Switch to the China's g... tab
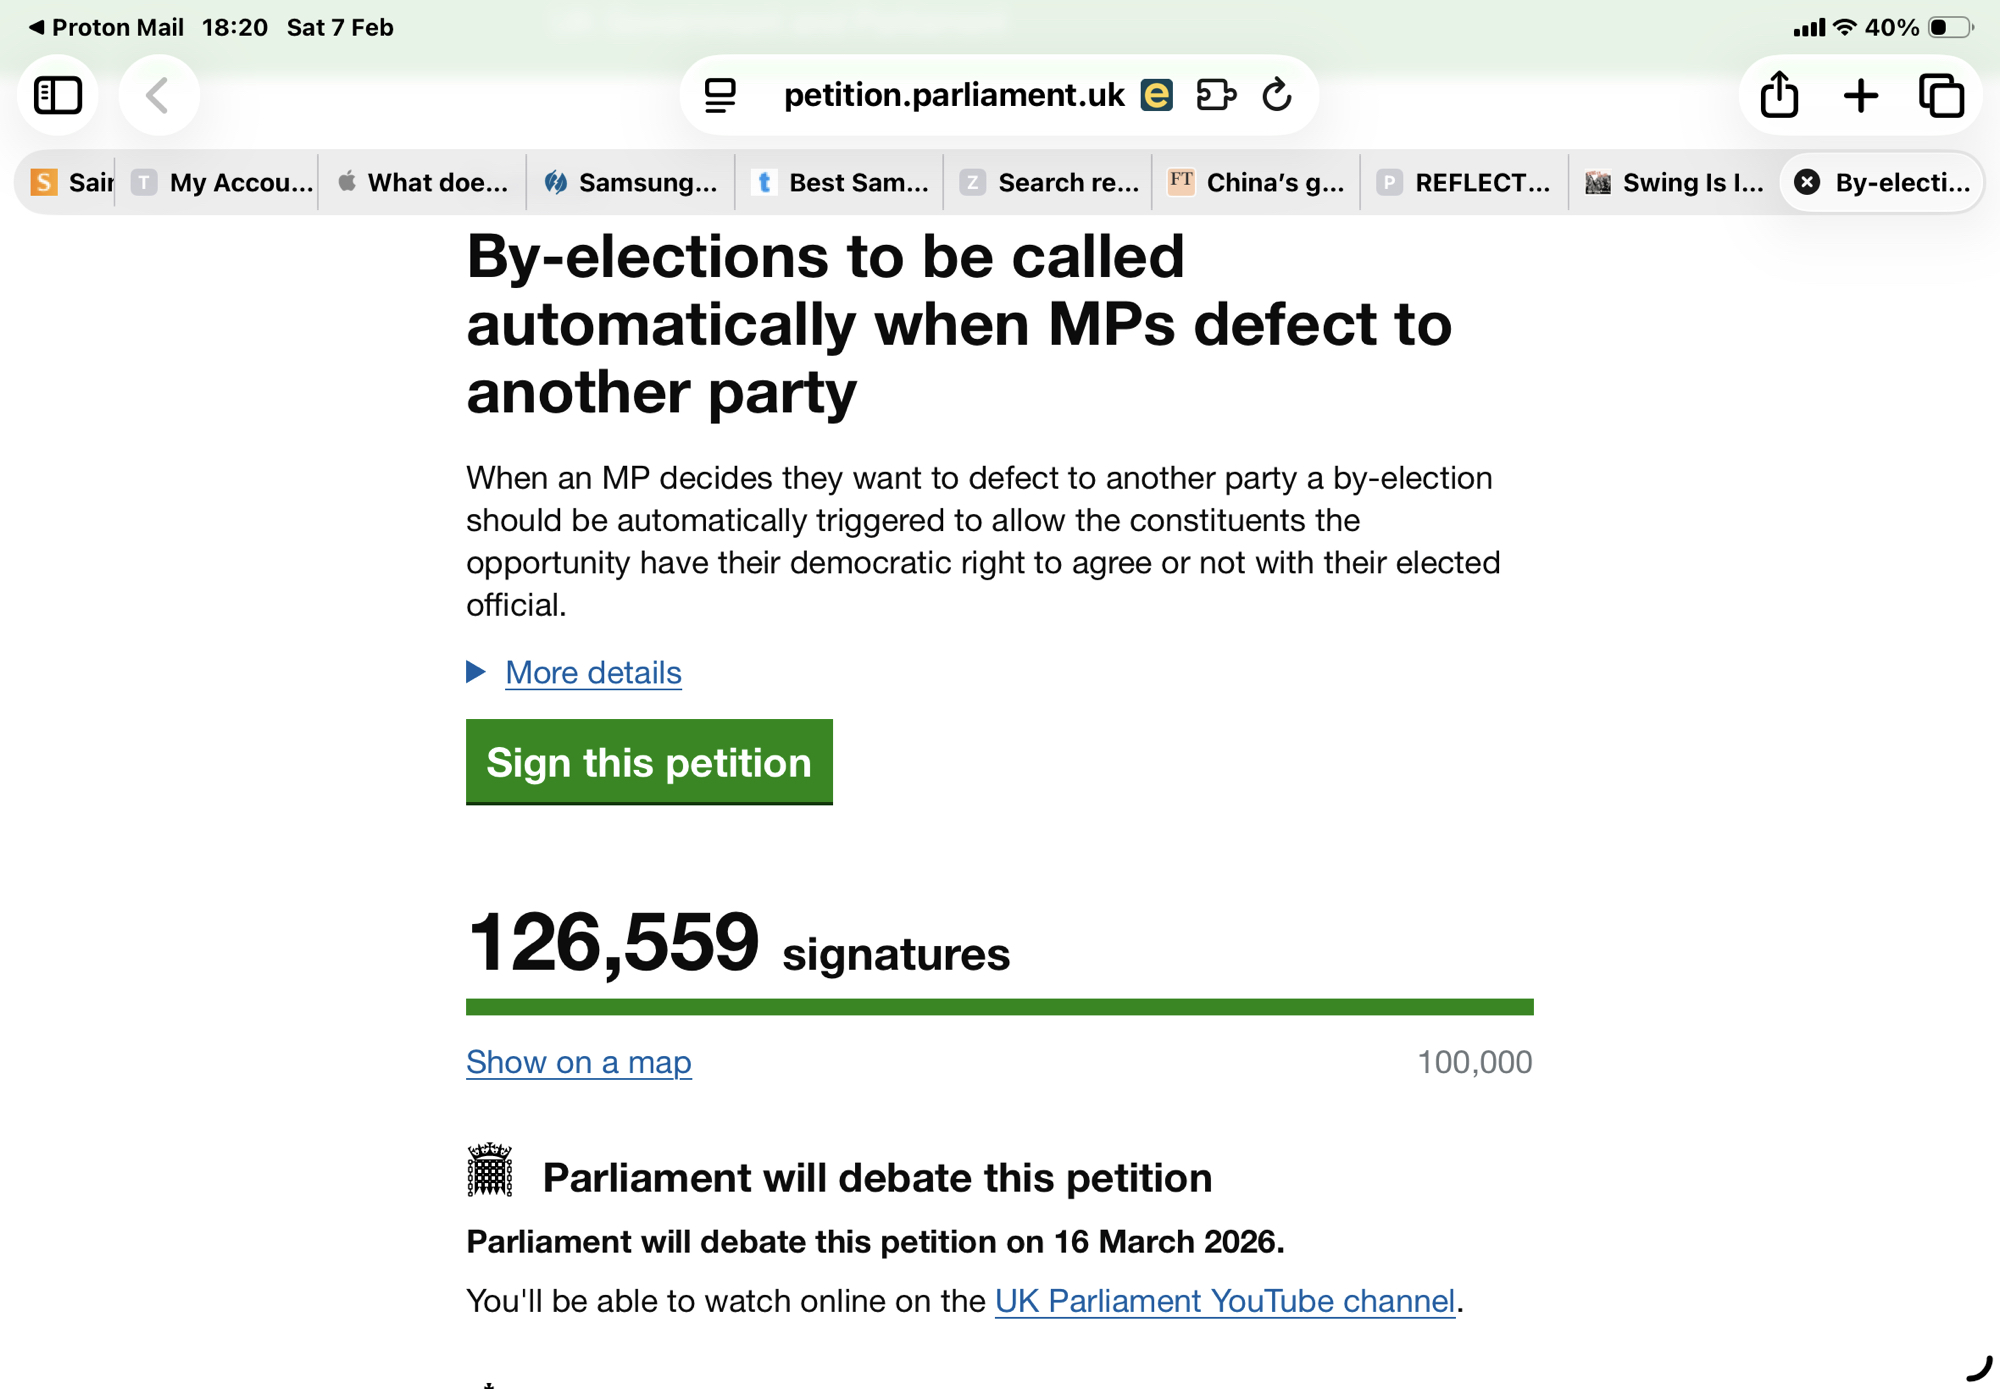The width and height of the screenshot is (2000, 1389). tap(1256, 182)
